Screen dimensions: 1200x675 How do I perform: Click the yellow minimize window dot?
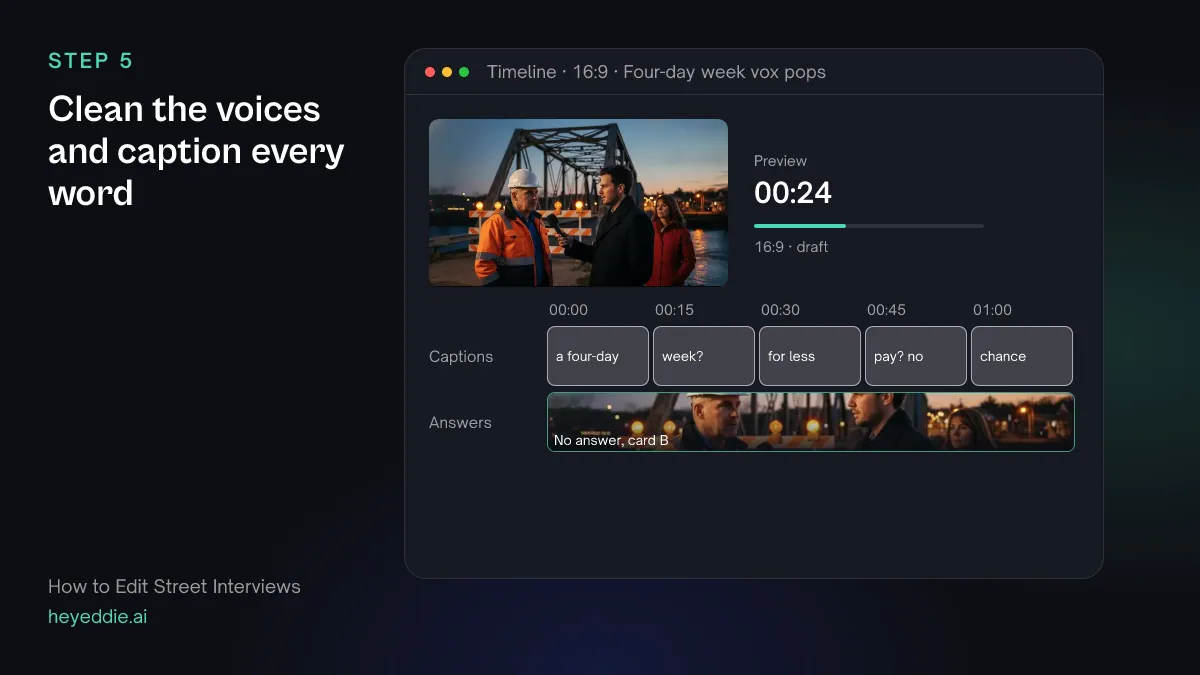[447, 72]
